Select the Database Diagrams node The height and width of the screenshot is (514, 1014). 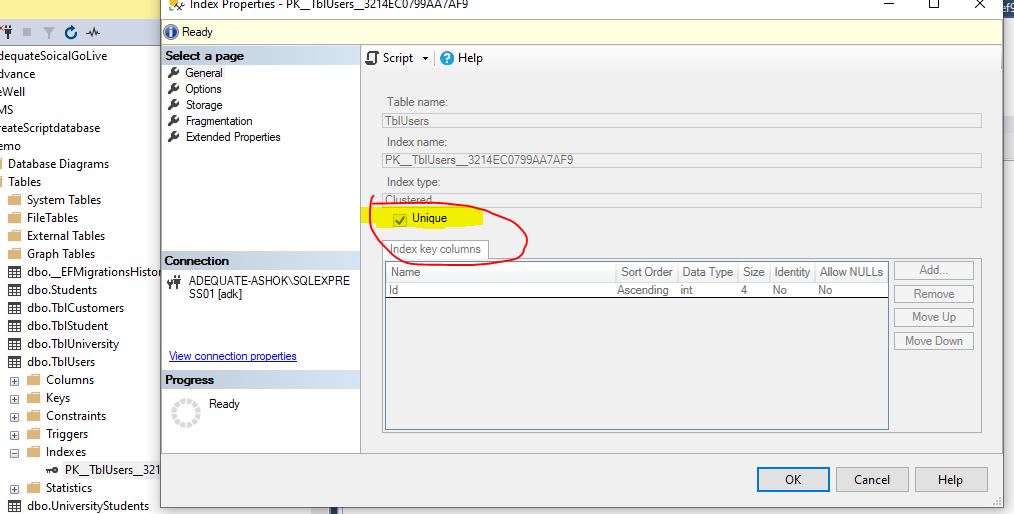tap(58, 164)
